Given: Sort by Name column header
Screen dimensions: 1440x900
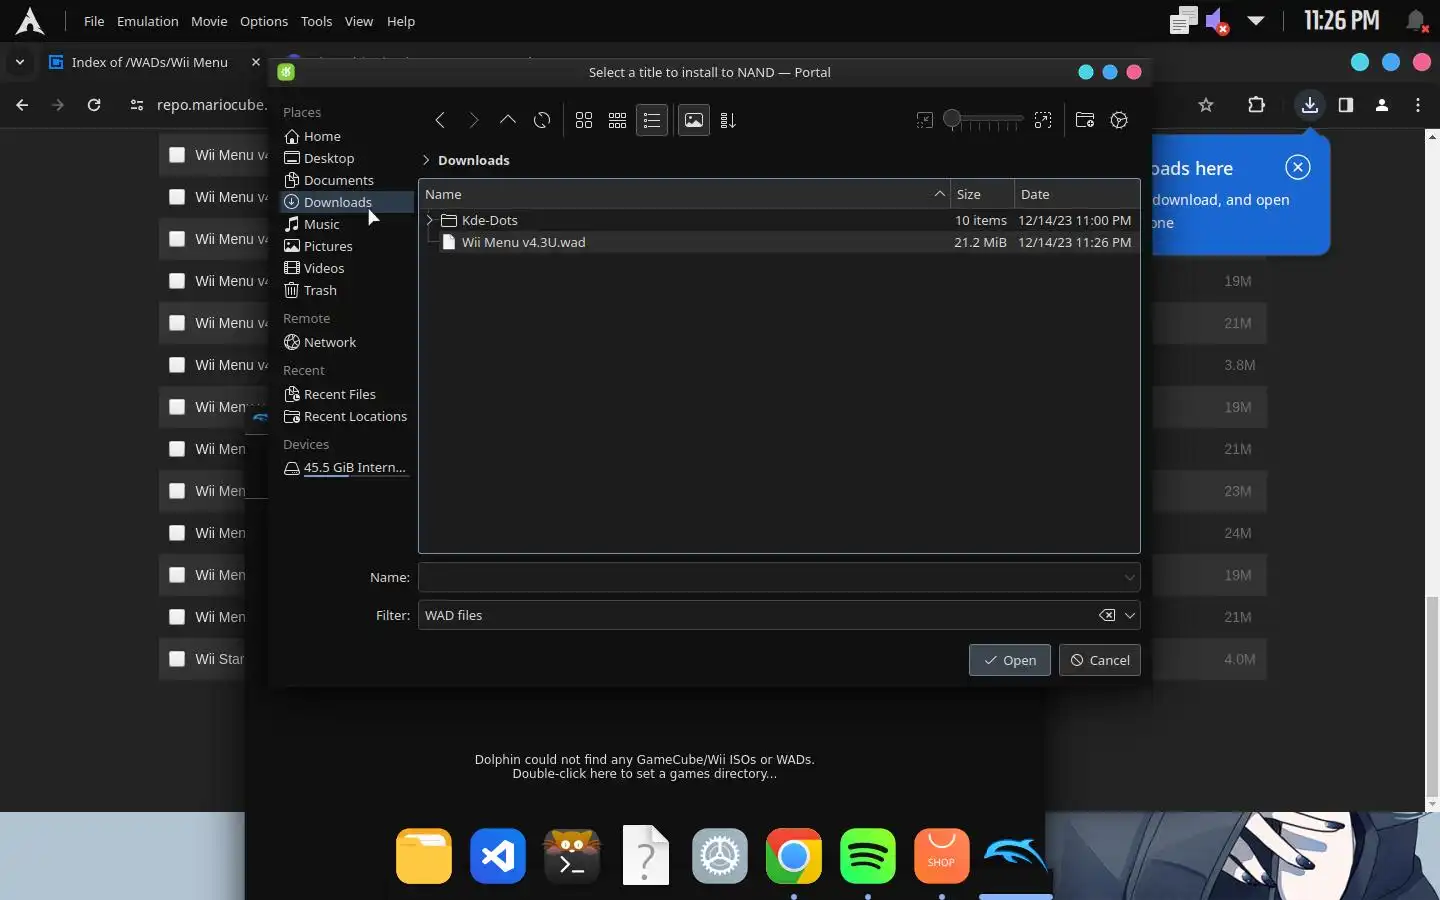Looking at the screenshot, I should tap(684, 194).
